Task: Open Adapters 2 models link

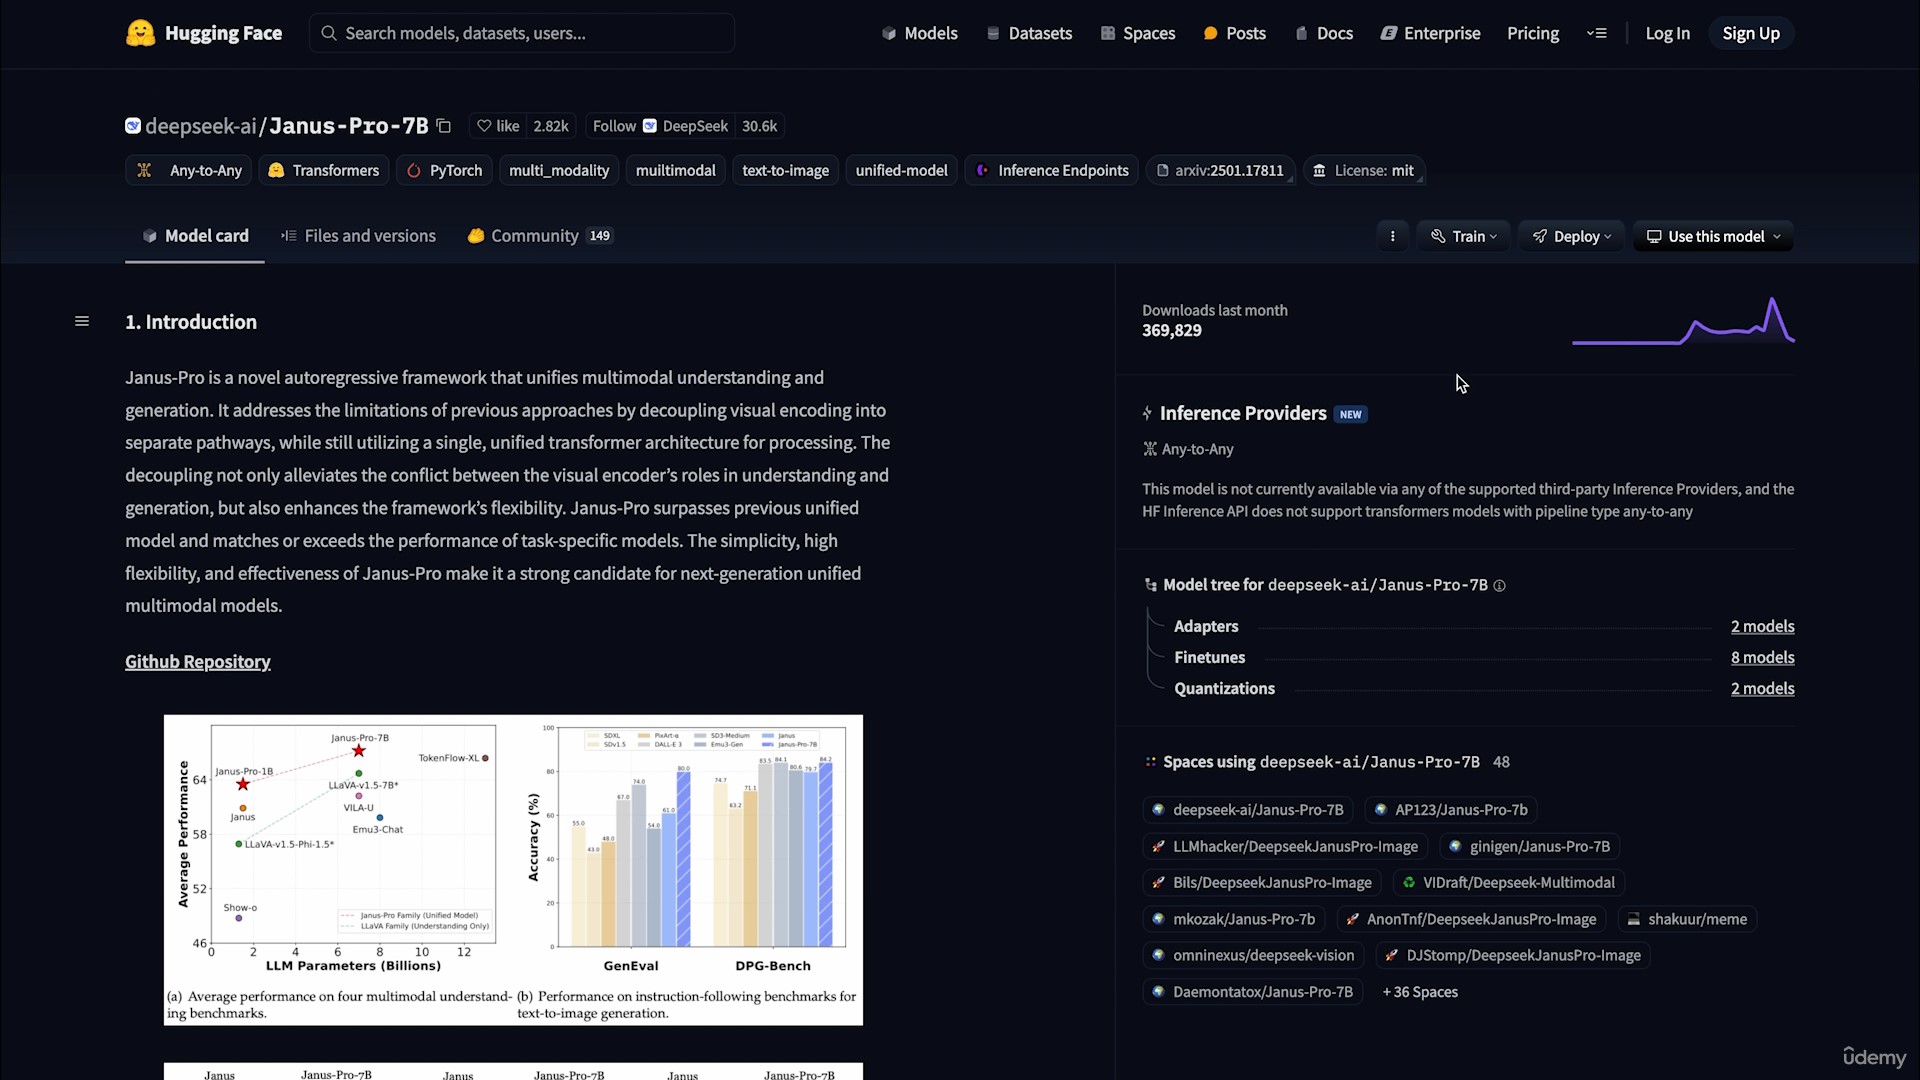Action: click(x=1762, y=626)
